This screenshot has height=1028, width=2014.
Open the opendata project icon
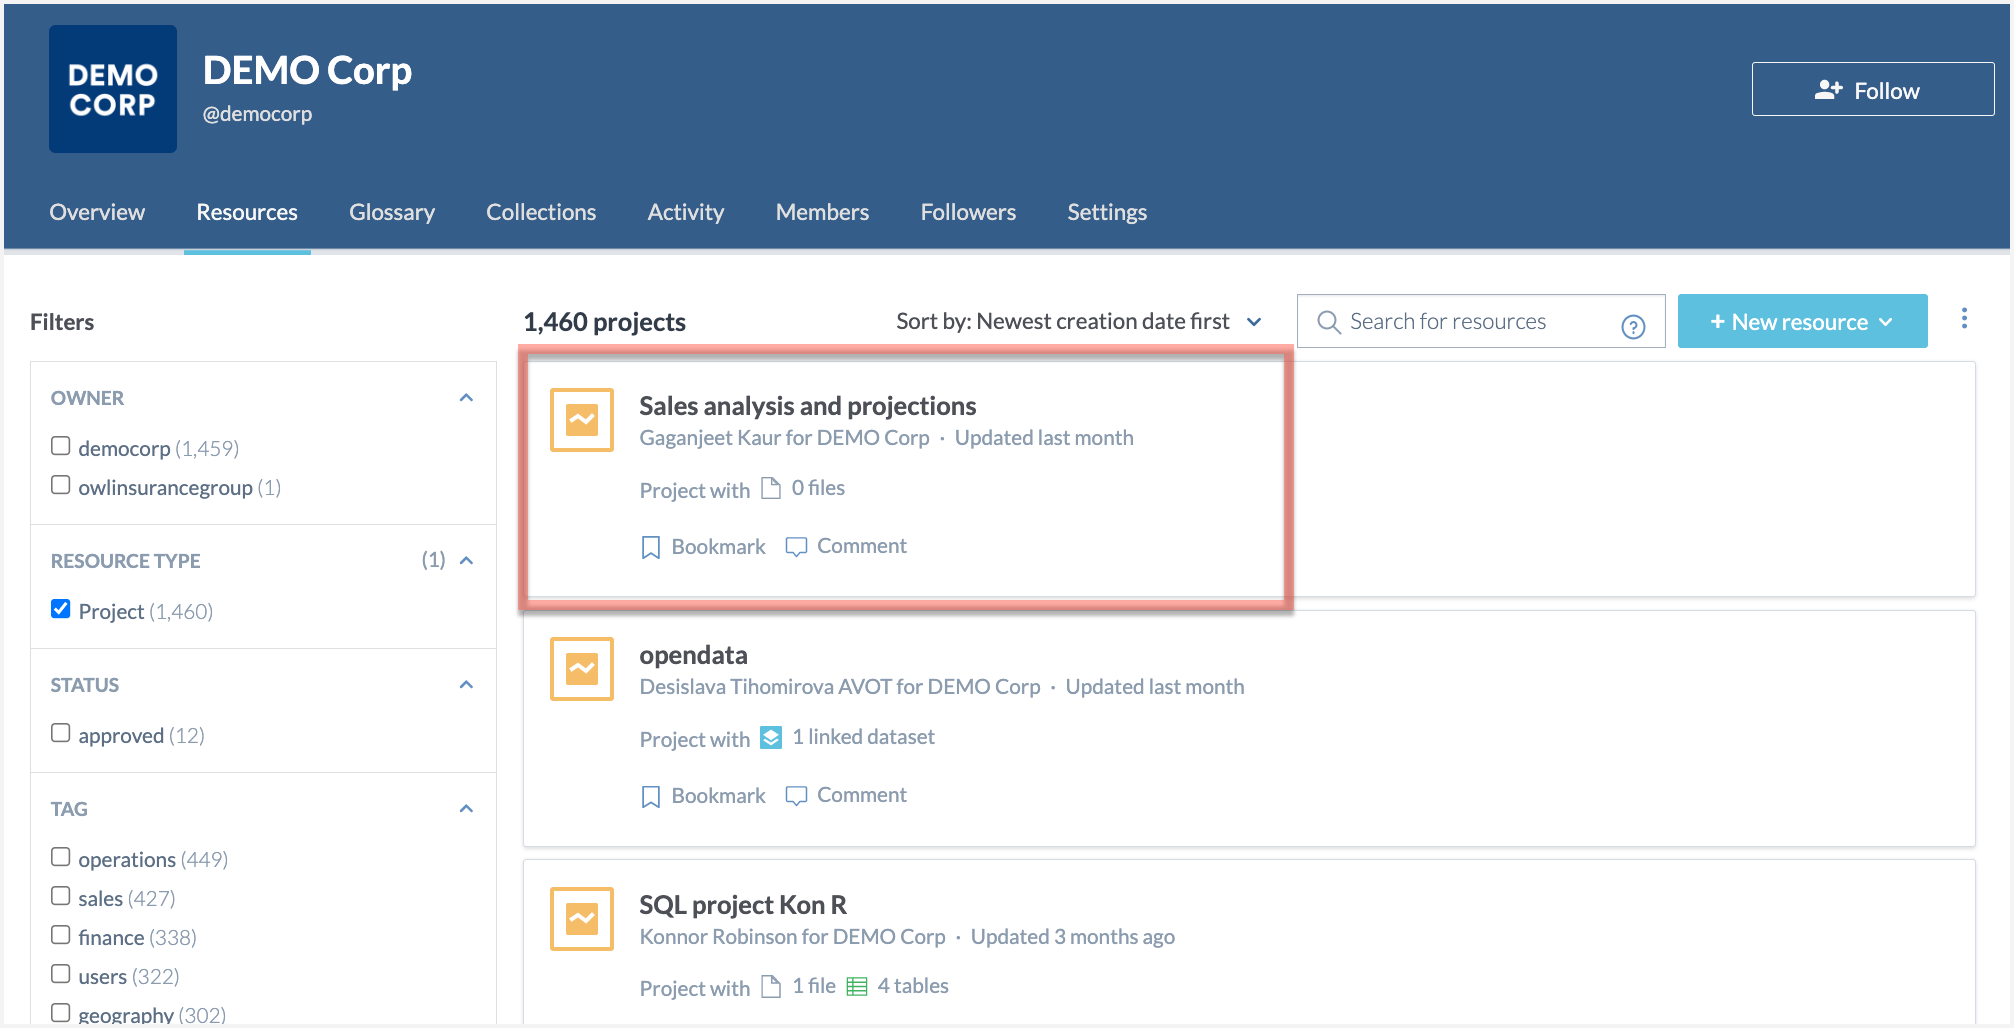(x=582, y=669)
